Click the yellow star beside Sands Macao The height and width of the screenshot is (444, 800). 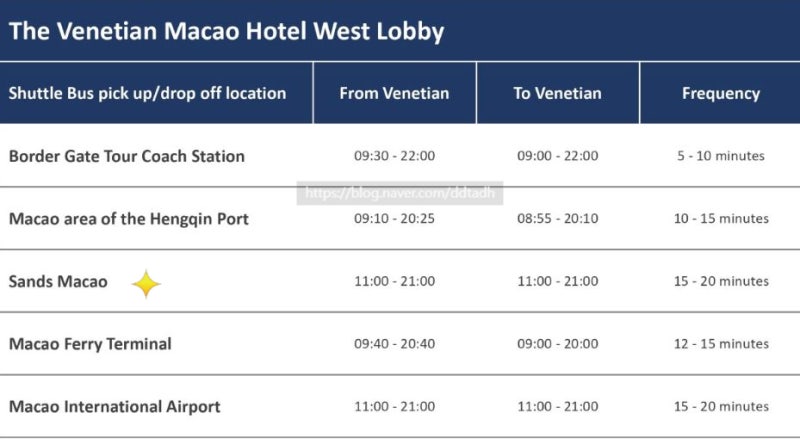[146, 283]
